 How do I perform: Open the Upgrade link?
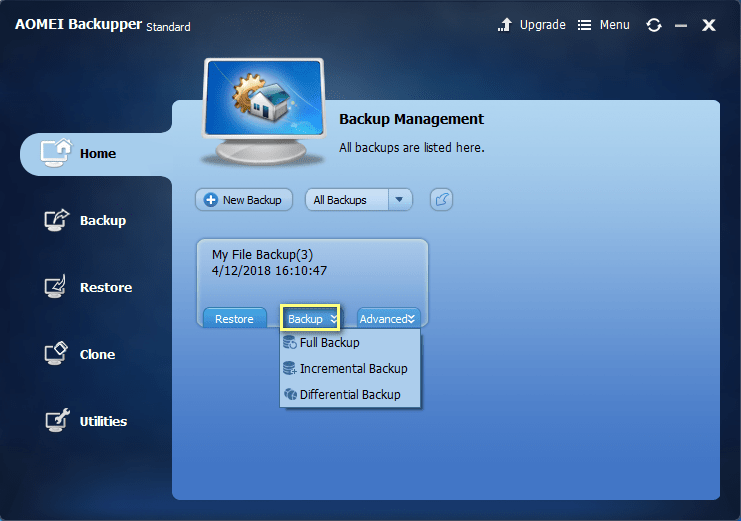543,25
